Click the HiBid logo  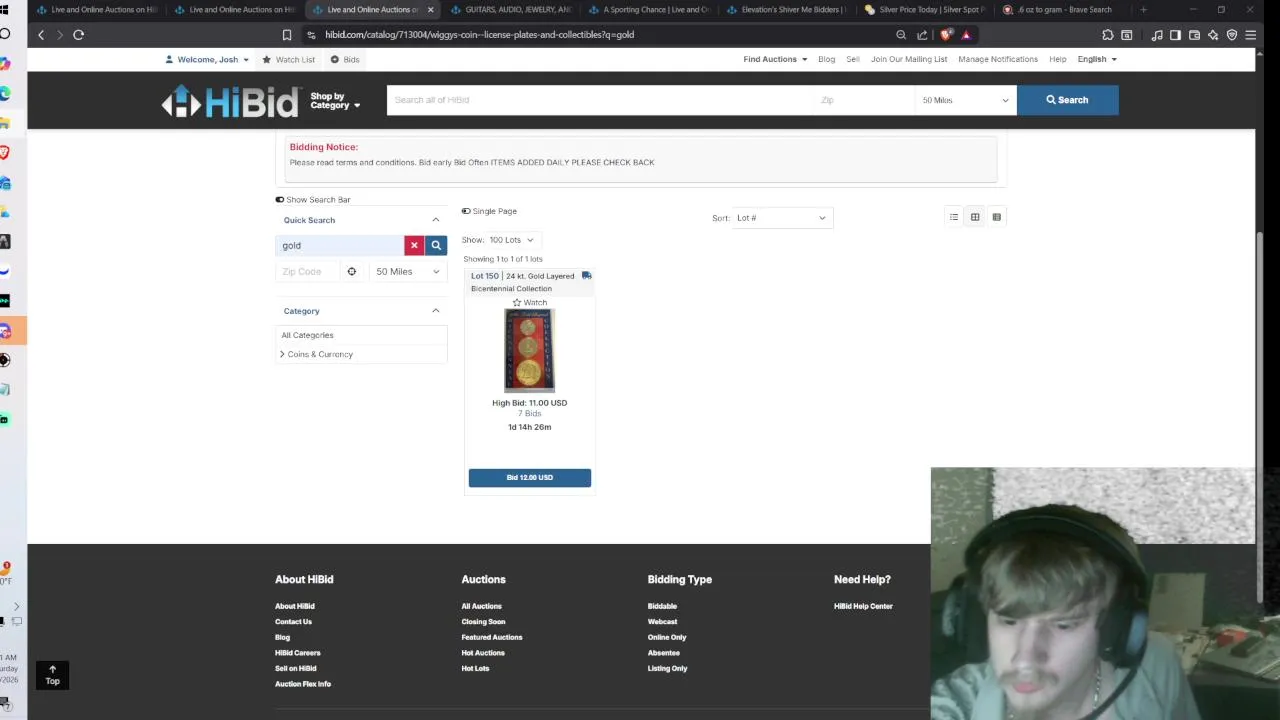click(x=231, y=101)
